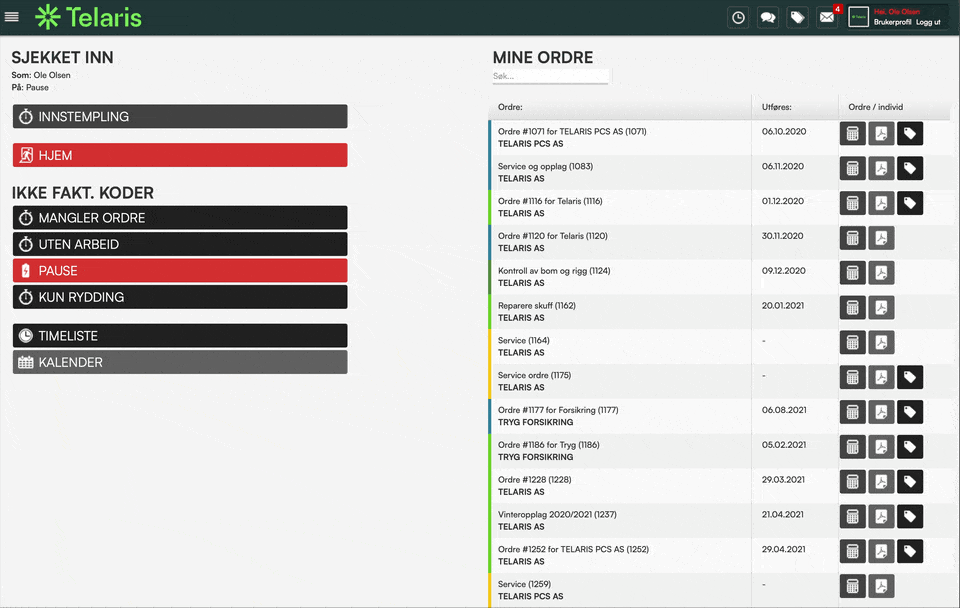Click the user avatar thumbnail in the header
This screenshot has width=960, height=608.
tap(858, 17)
